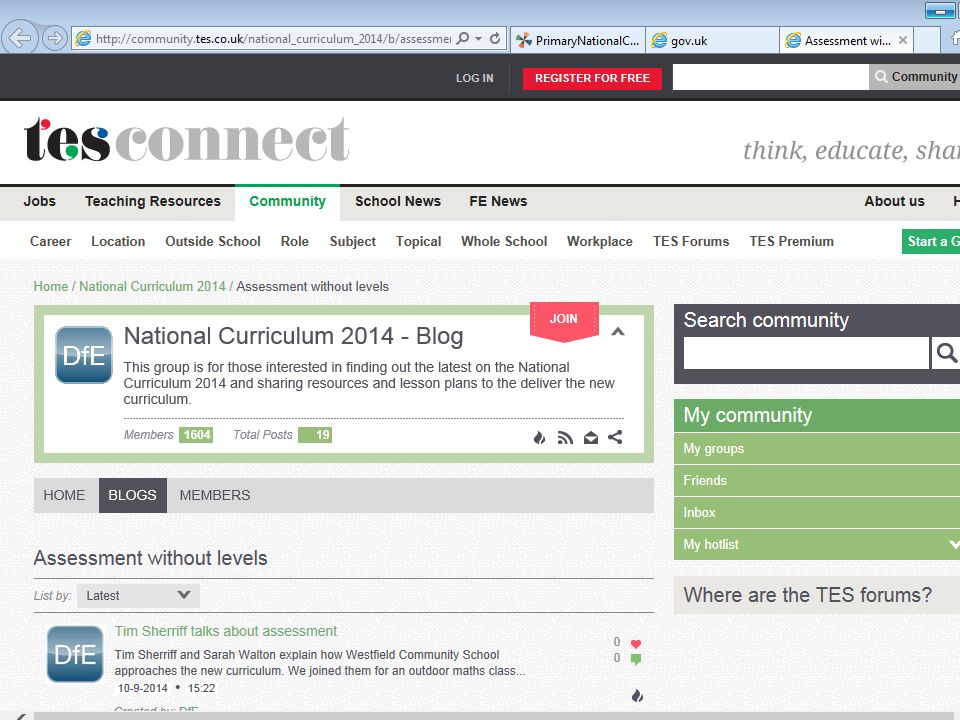Click the DfE avatar on blog post
Screen dimensions: 960x720
tap(75, 654)
